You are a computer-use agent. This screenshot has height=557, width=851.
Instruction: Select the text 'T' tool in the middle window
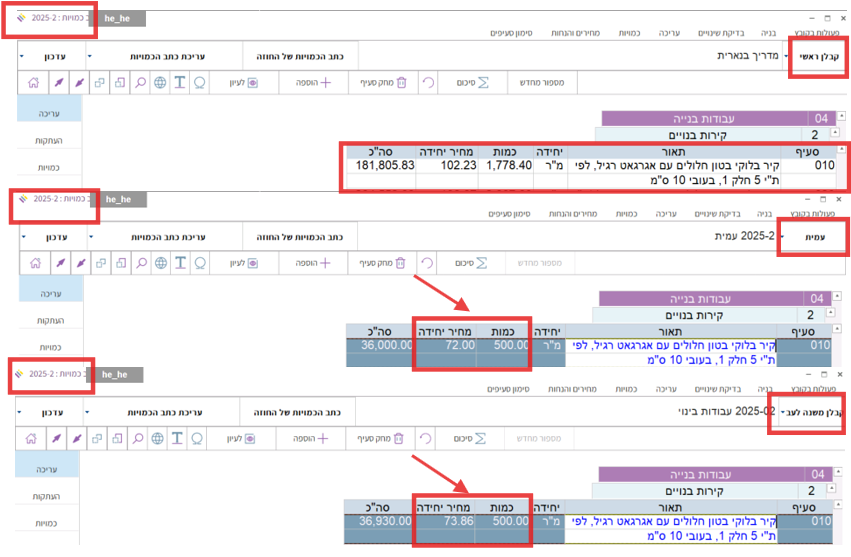(x=180, y=263)
